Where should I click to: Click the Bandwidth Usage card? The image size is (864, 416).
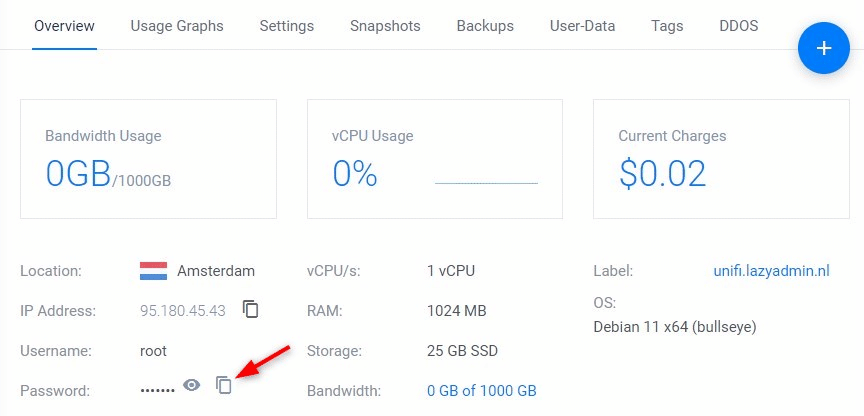click(x=148, y=159)
